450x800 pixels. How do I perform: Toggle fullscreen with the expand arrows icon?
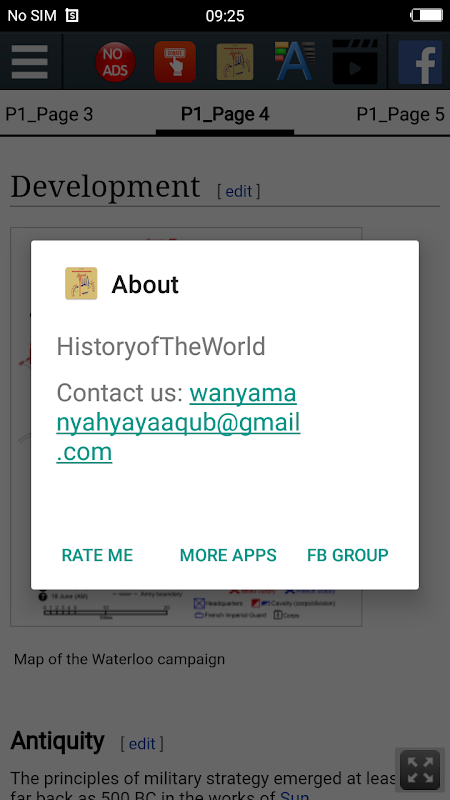point(420,770)
